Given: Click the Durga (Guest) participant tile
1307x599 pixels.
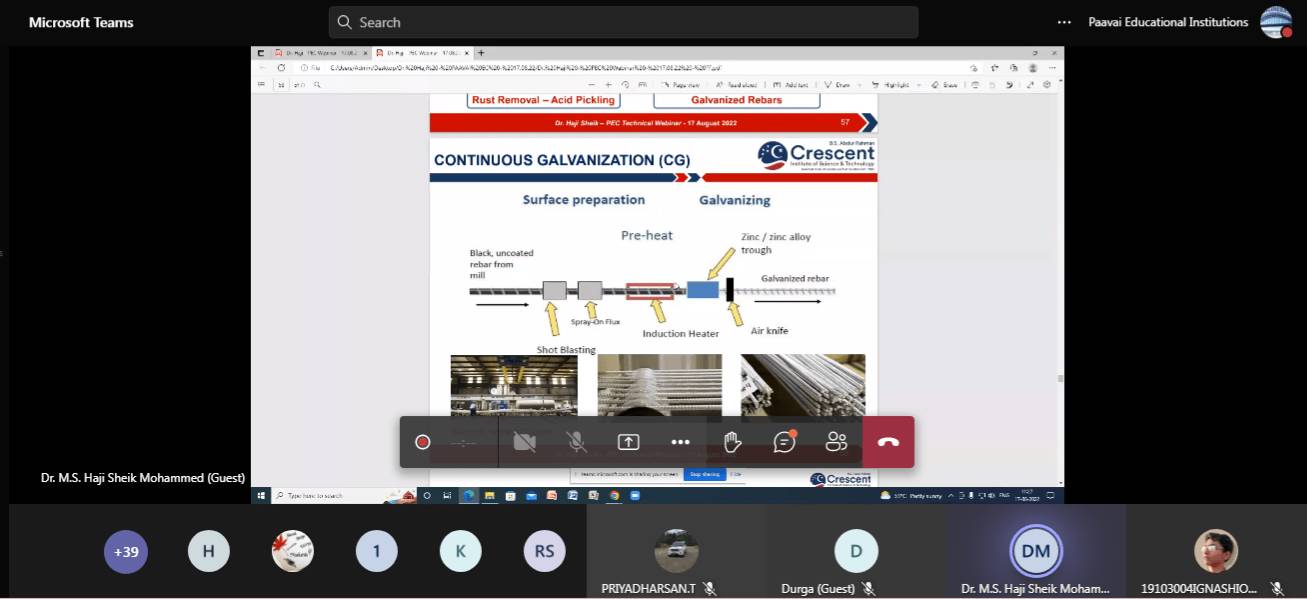Looking at the screenshot, I should click(856, 551).
